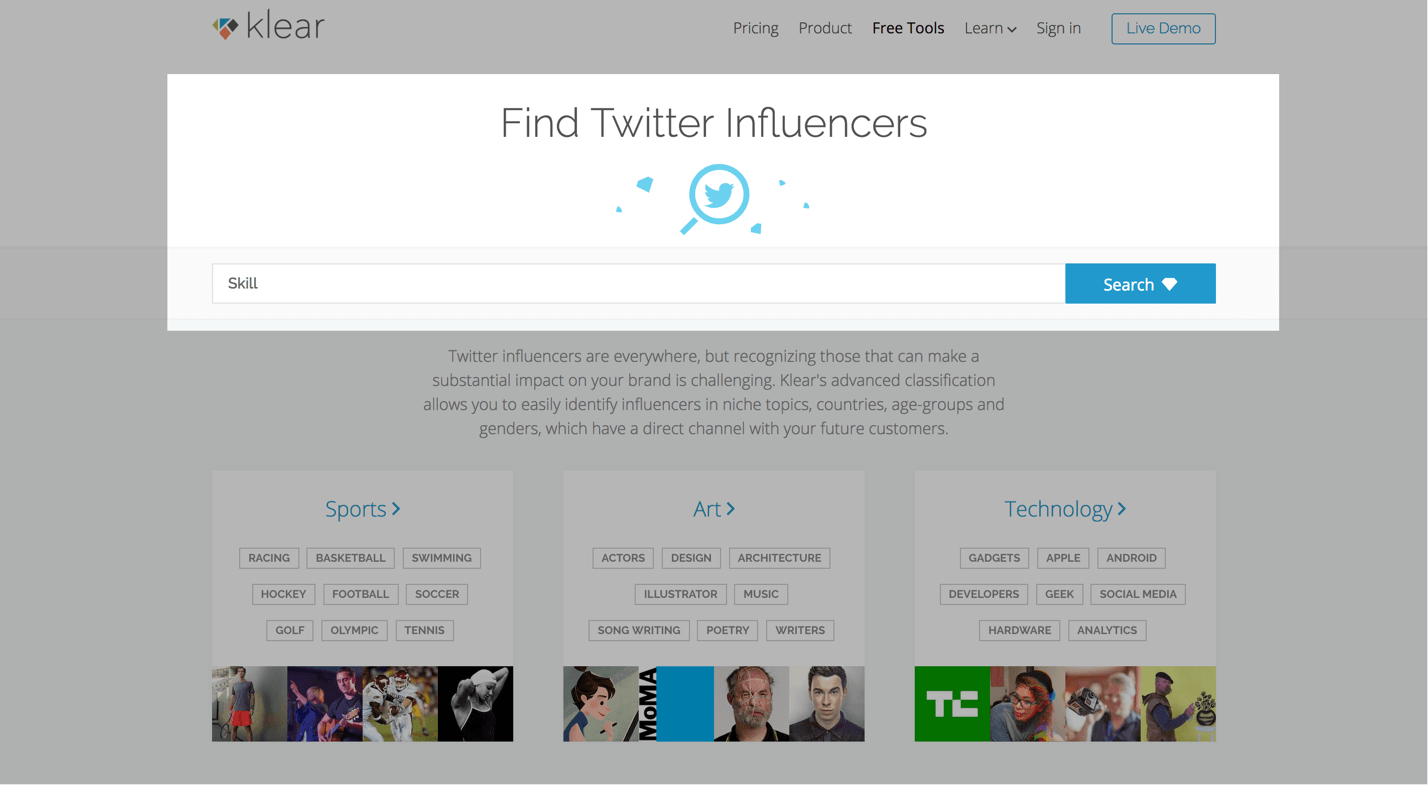Select the ANDROID tag
1428x785 pixels.
point(1131,558)
